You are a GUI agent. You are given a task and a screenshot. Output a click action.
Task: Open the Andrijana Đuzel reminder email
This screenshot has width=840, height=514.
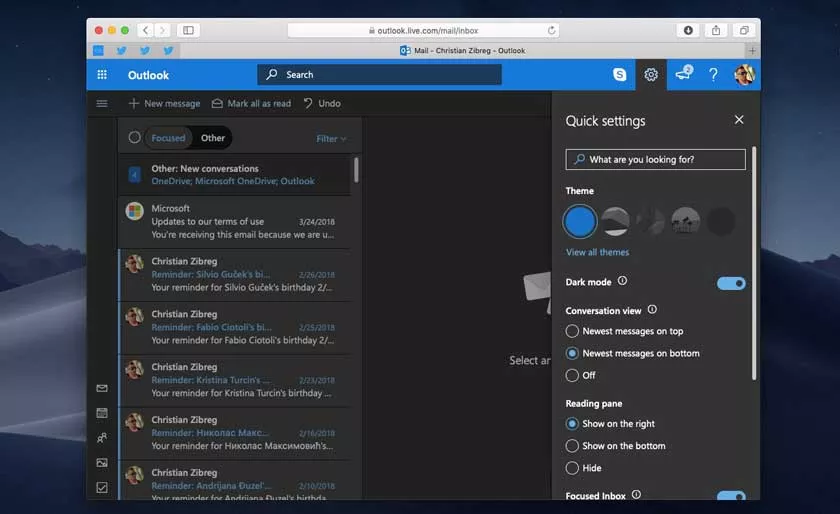coord(235,481)
